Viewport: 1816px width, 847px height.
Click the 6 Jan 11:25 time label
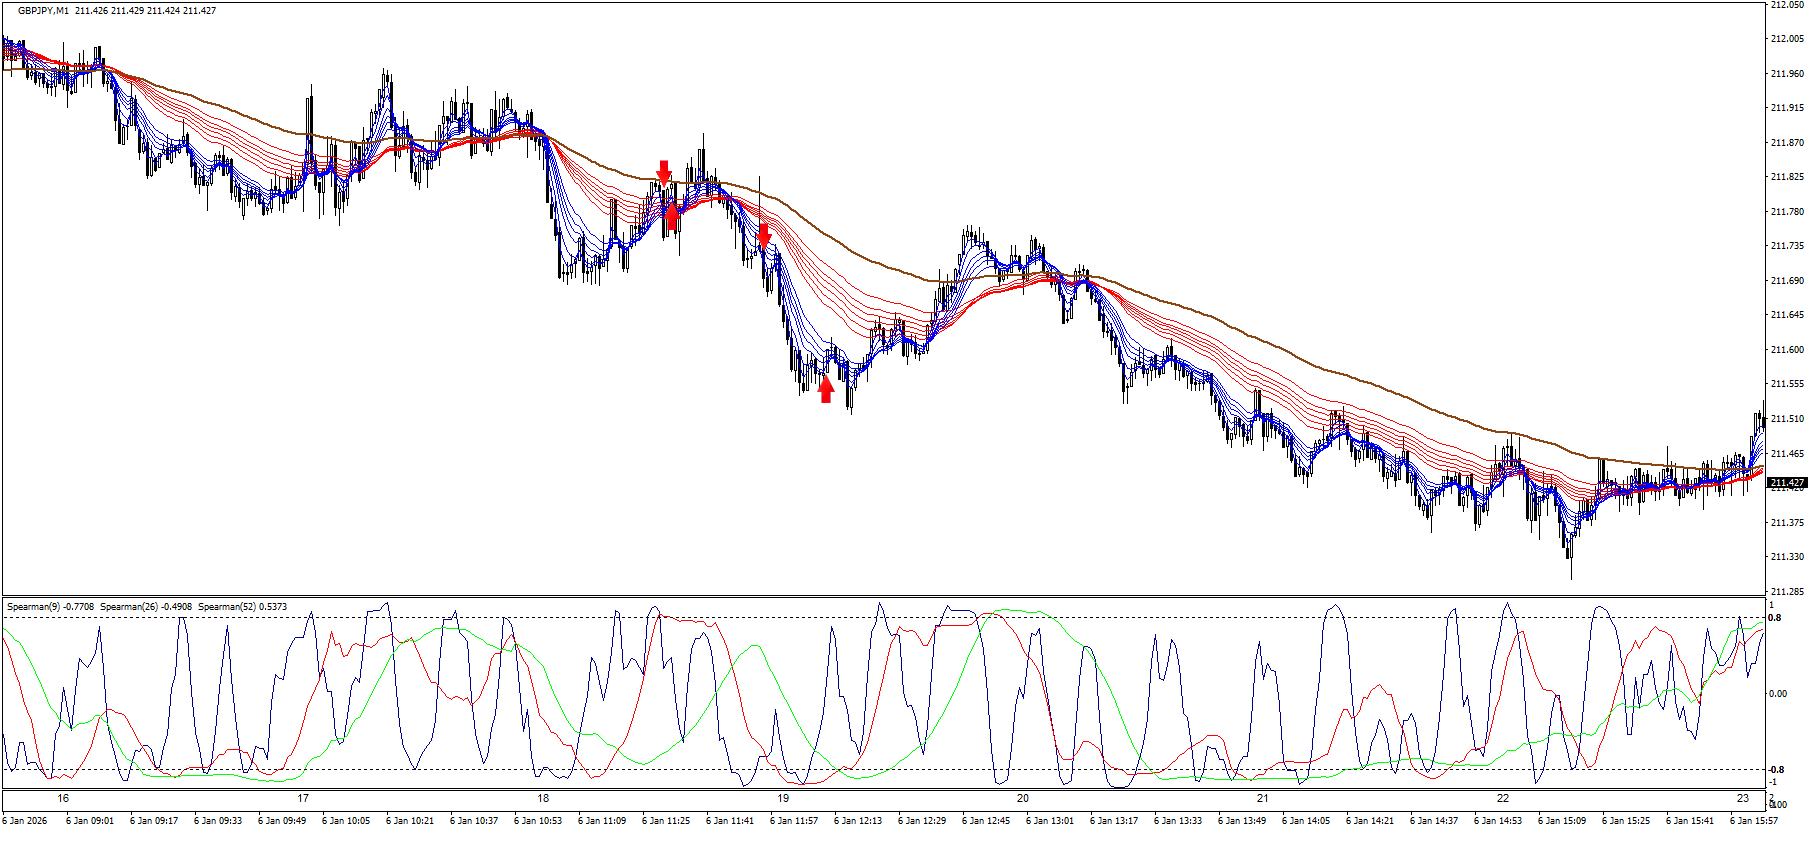(x=665, y=821)
